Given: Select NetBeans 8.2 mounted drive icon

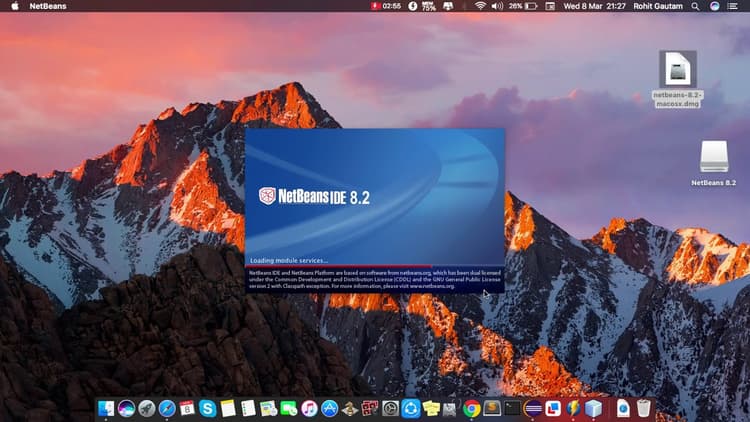Looking at the screenshot, I should [714, 163].
